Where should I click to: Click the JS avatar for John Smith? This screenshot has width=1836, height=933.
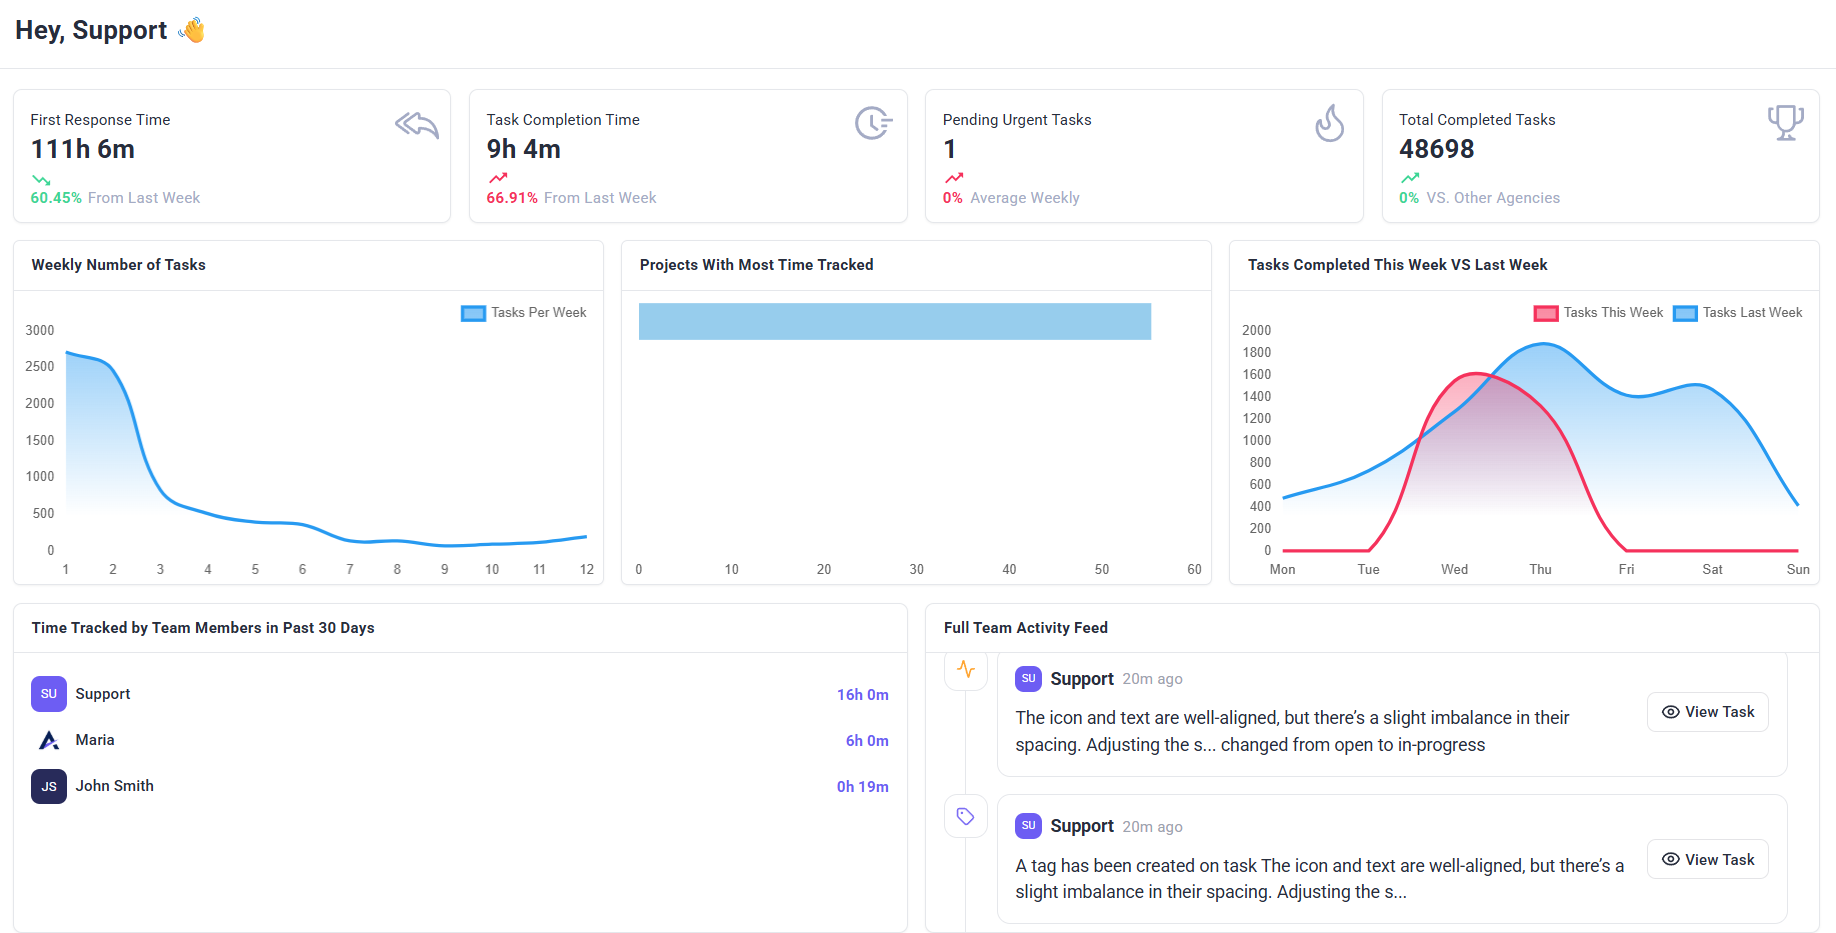[x=49, y=786]
